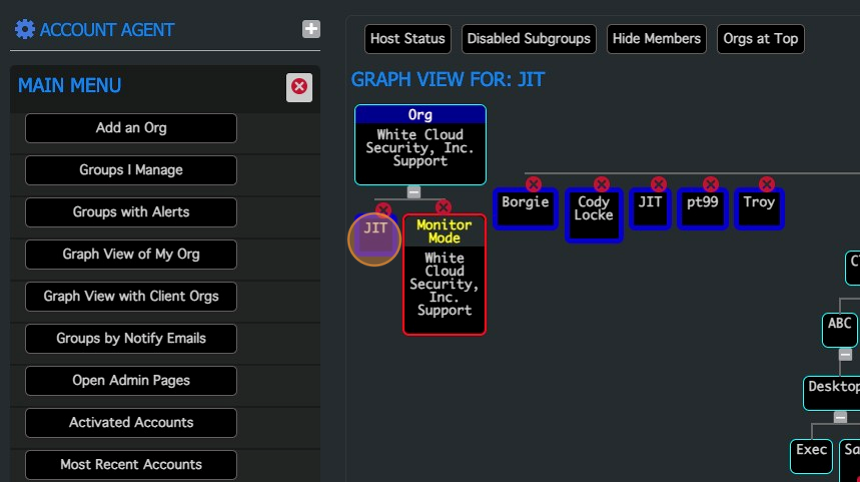This screenshot has height=482, width=860.
Task: Toggle Host Status display
Action: click(408, 39)
